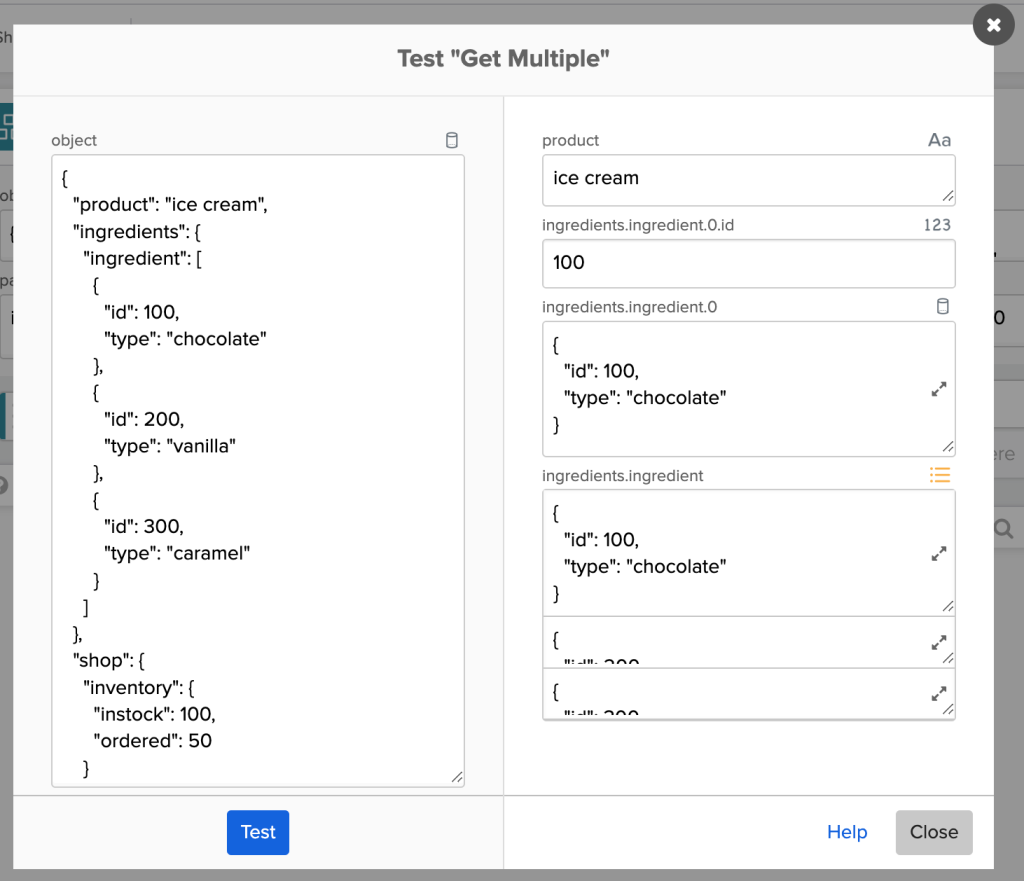
Task: Click the greyed input ending in 0 behind dialog
Action: tap(1000, 317)
